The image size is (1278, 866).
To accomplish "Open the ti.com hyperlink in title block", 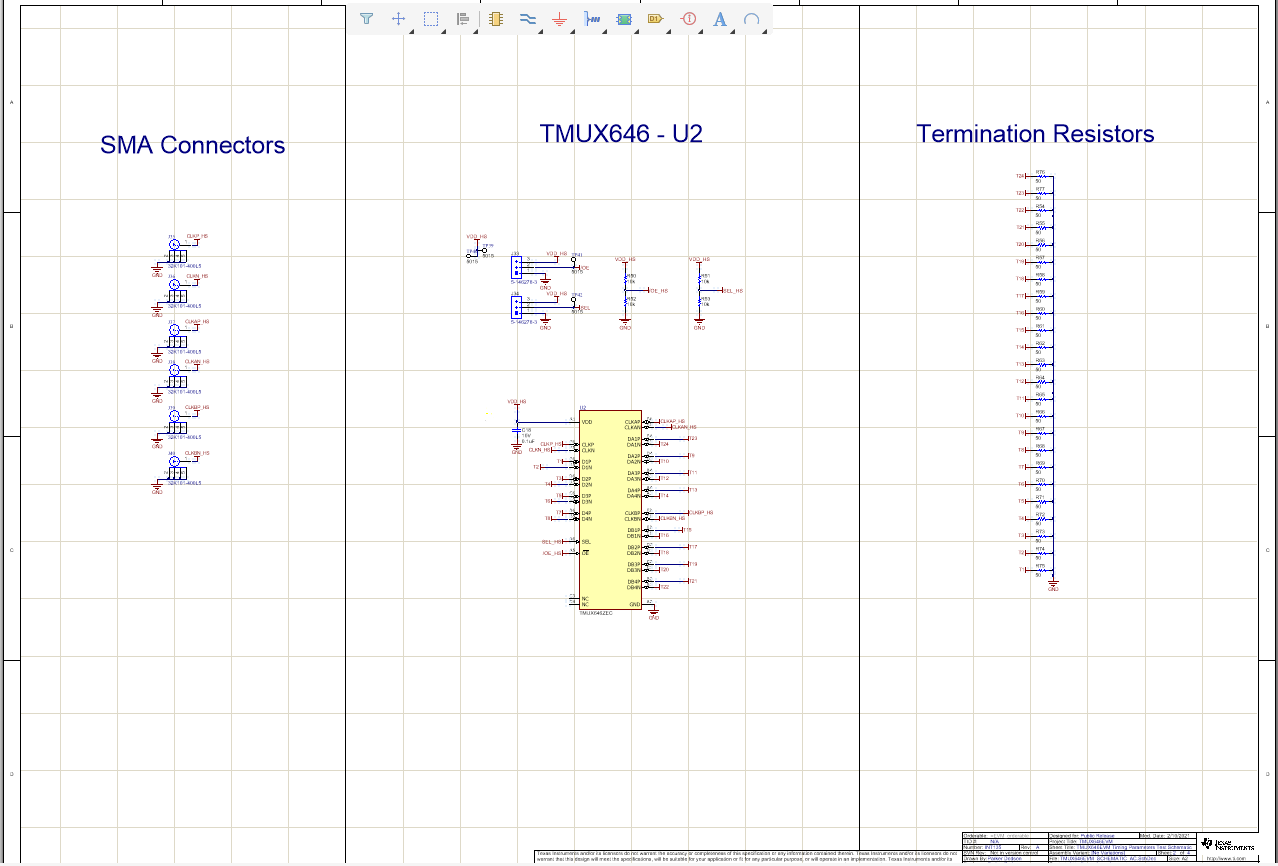I will [x=1225, y=858].
